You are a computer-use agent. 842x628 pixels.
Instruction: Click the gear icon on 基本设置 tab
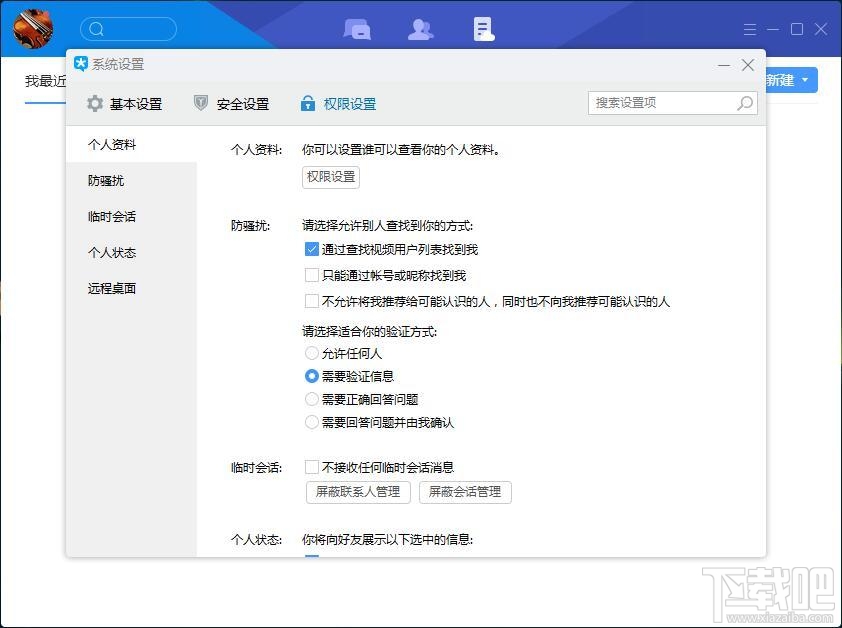click(94, 102)
